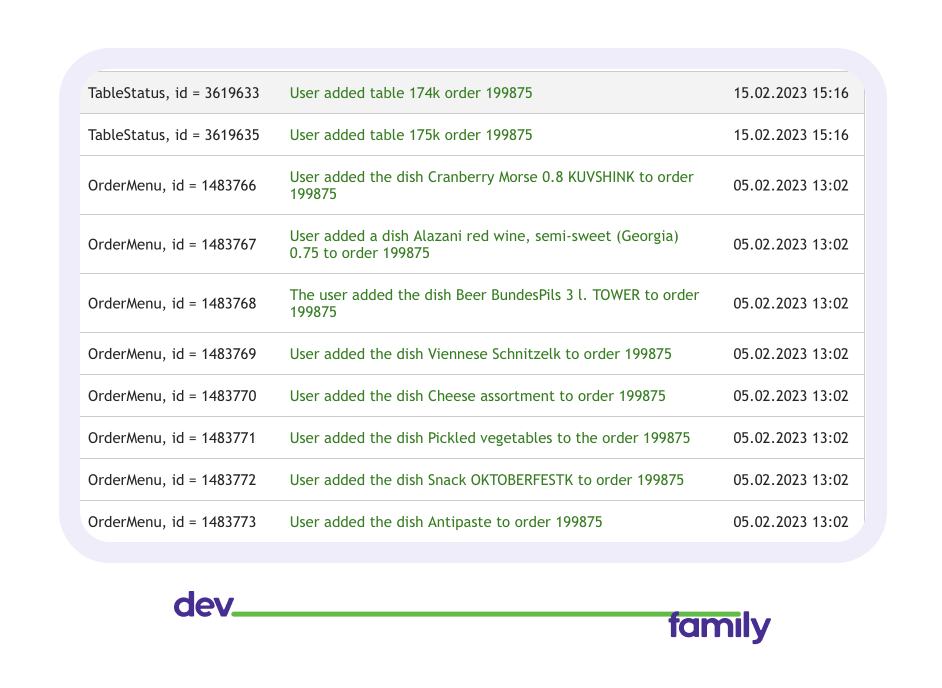This screenshot has width=942, height=688.
Task: Select OrderMenu, id = 1483770 cell
Action: (x=172, y=396)
